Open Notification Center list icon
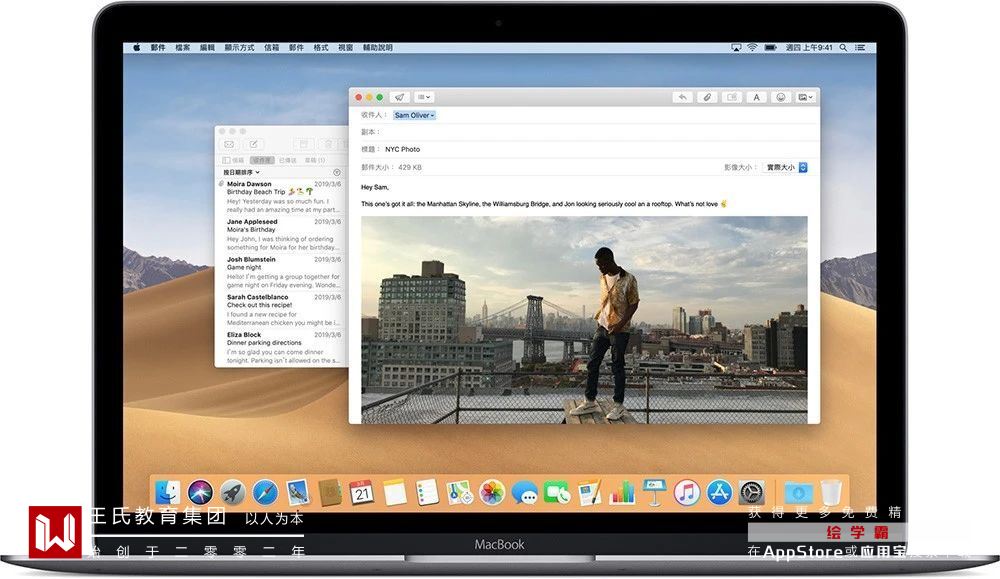The height and width of the screenshot is (579, 1000). click(x=860, y=48)
